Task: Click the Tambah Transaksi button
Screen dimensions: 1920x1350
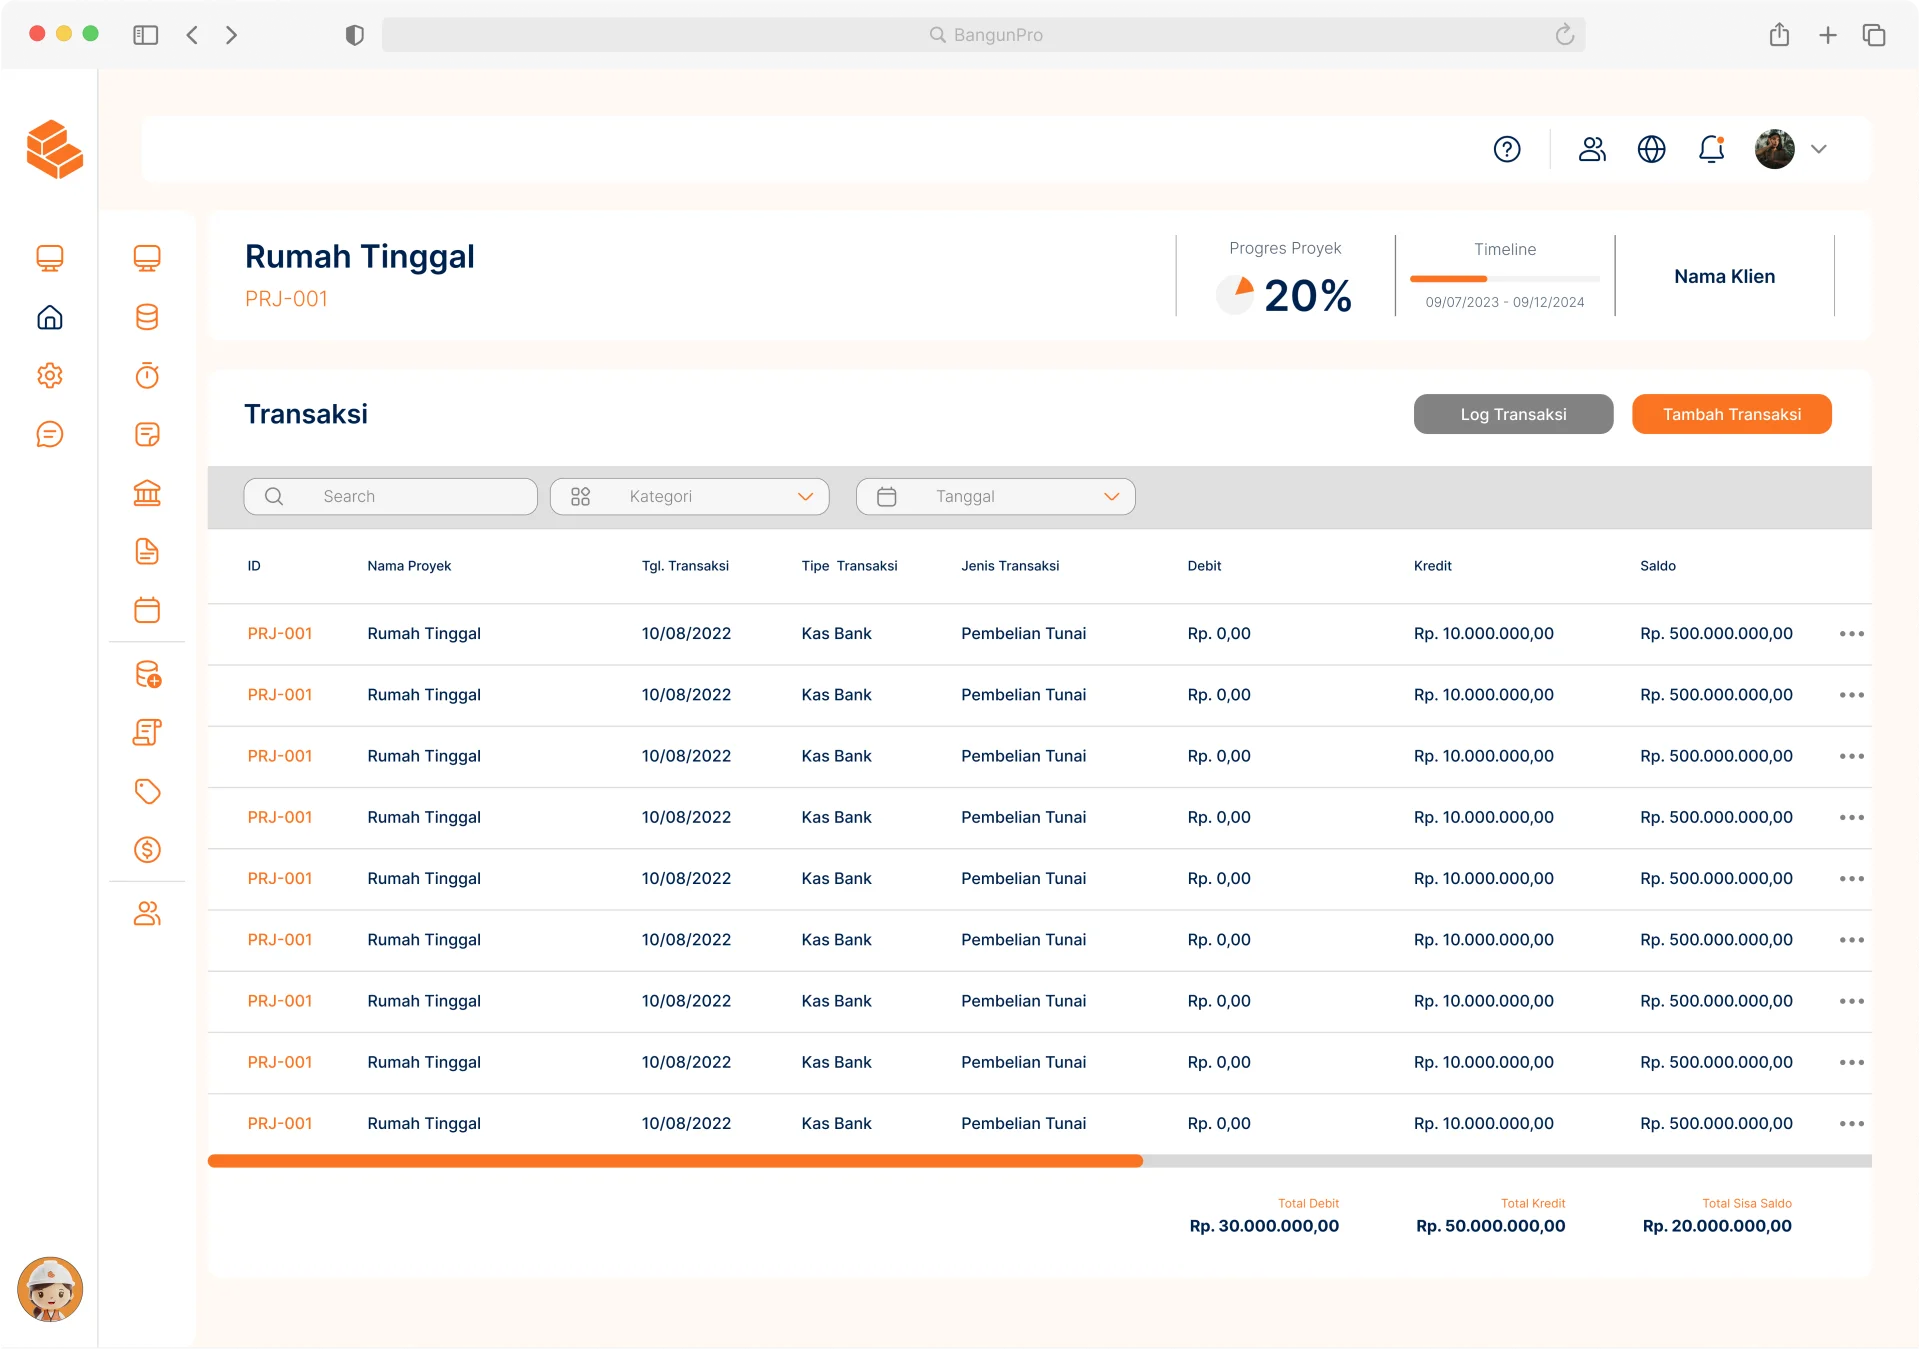Action: tap(1731, 414)
